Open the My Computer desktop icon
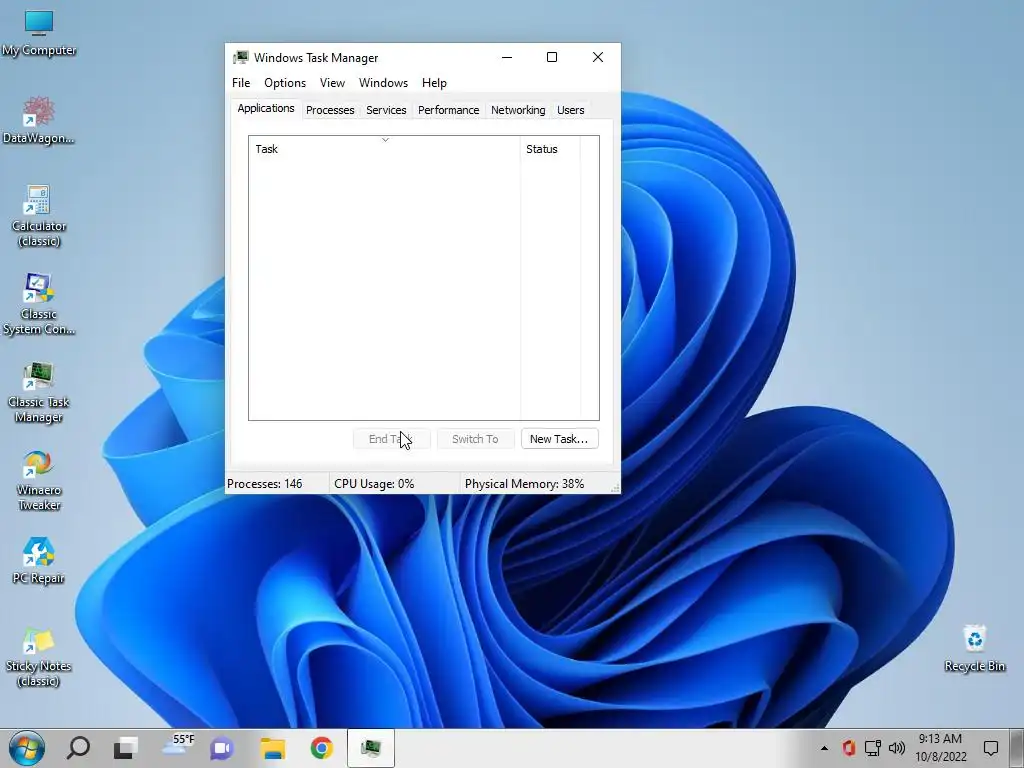Image resolution: width=1024 pixels, height=768 pixels. point(39,33)
